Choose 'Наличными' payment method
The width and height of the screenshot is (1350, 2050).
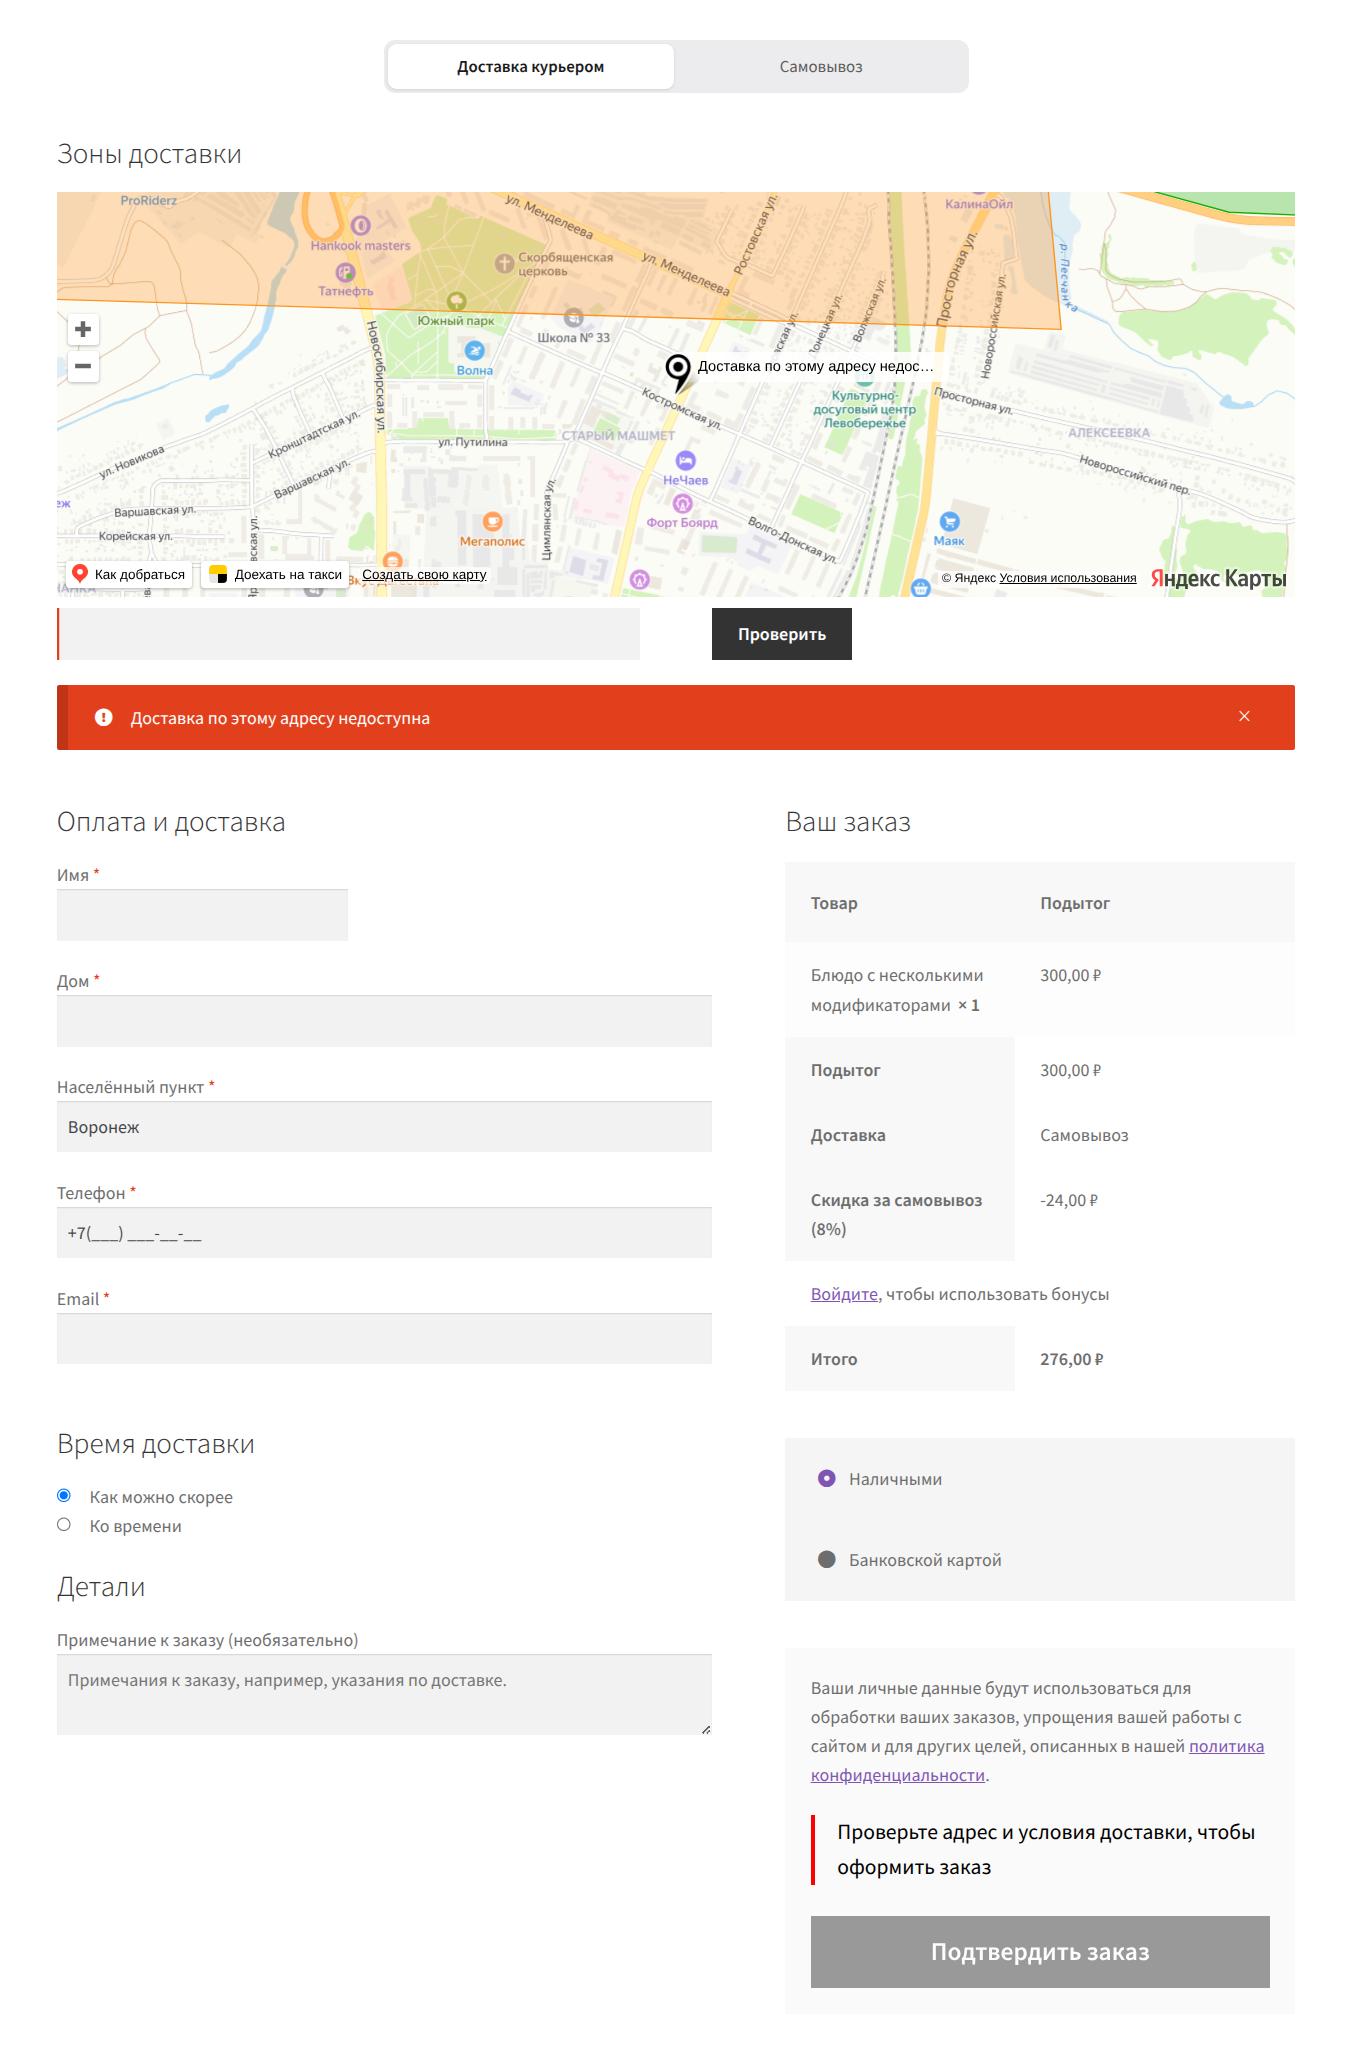pos(827,1478)
